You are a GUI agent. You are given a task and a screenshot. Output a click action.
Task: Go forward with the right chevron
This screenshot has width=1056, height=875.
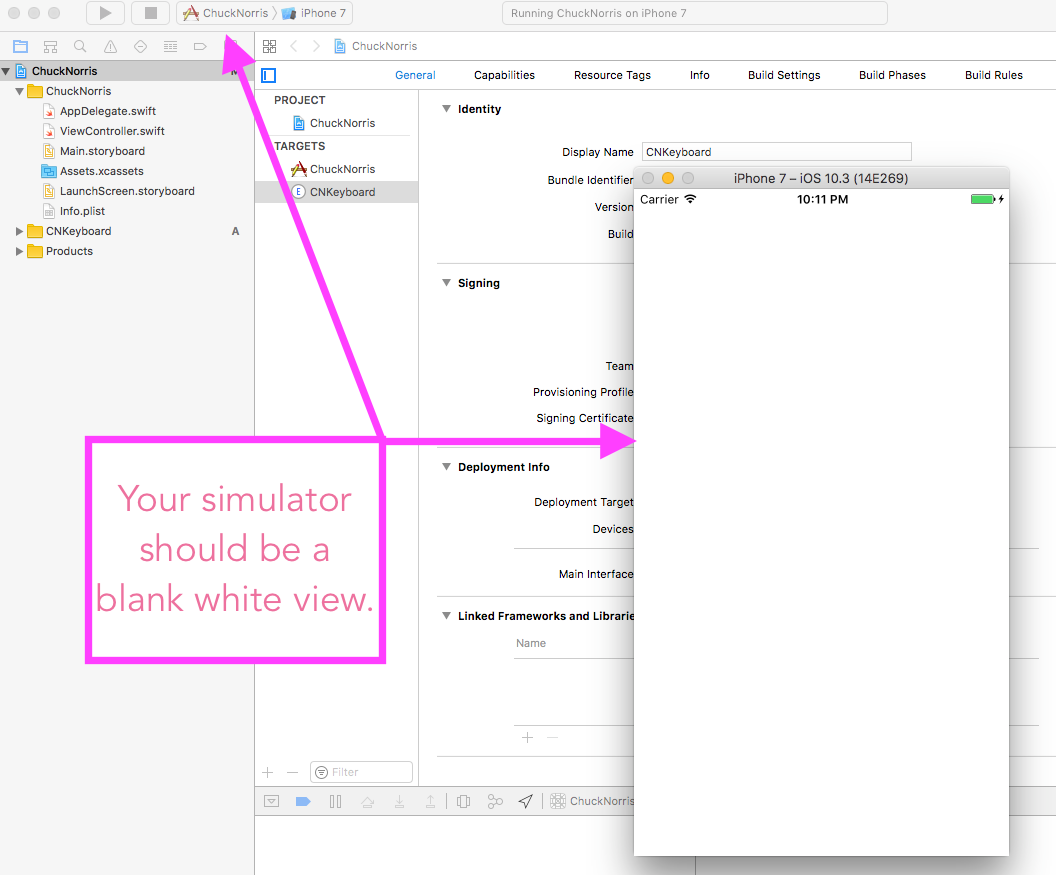point(316,46)
